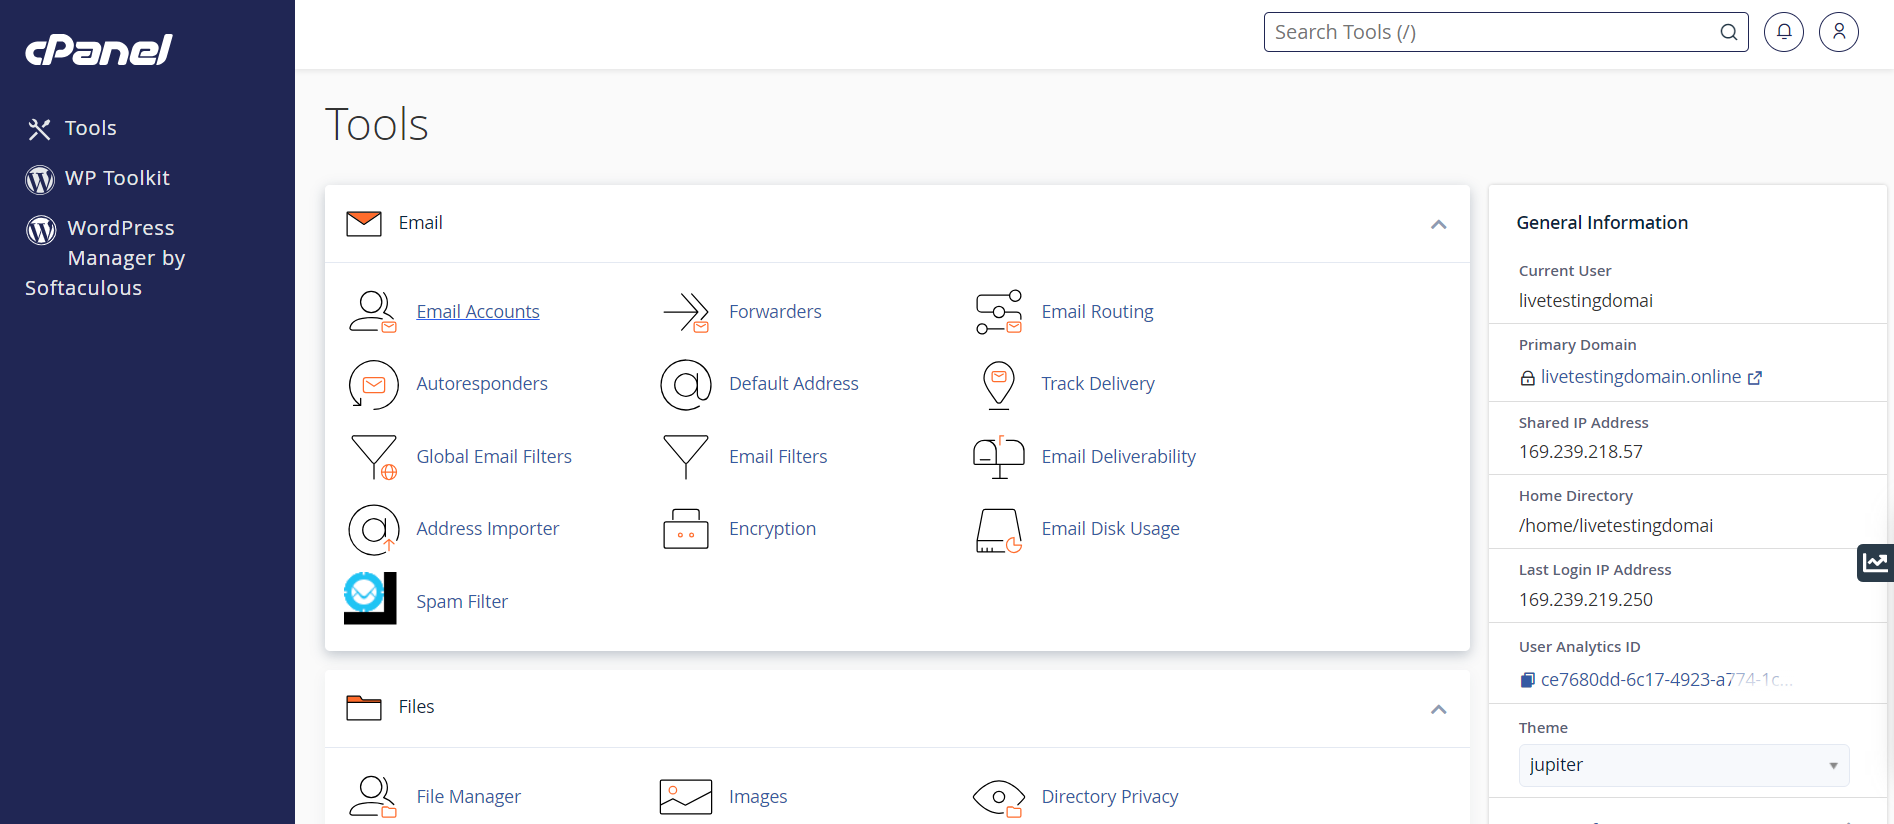Open the Encryption link
This screenshot has height=824, width=1894.
(772, 529)
